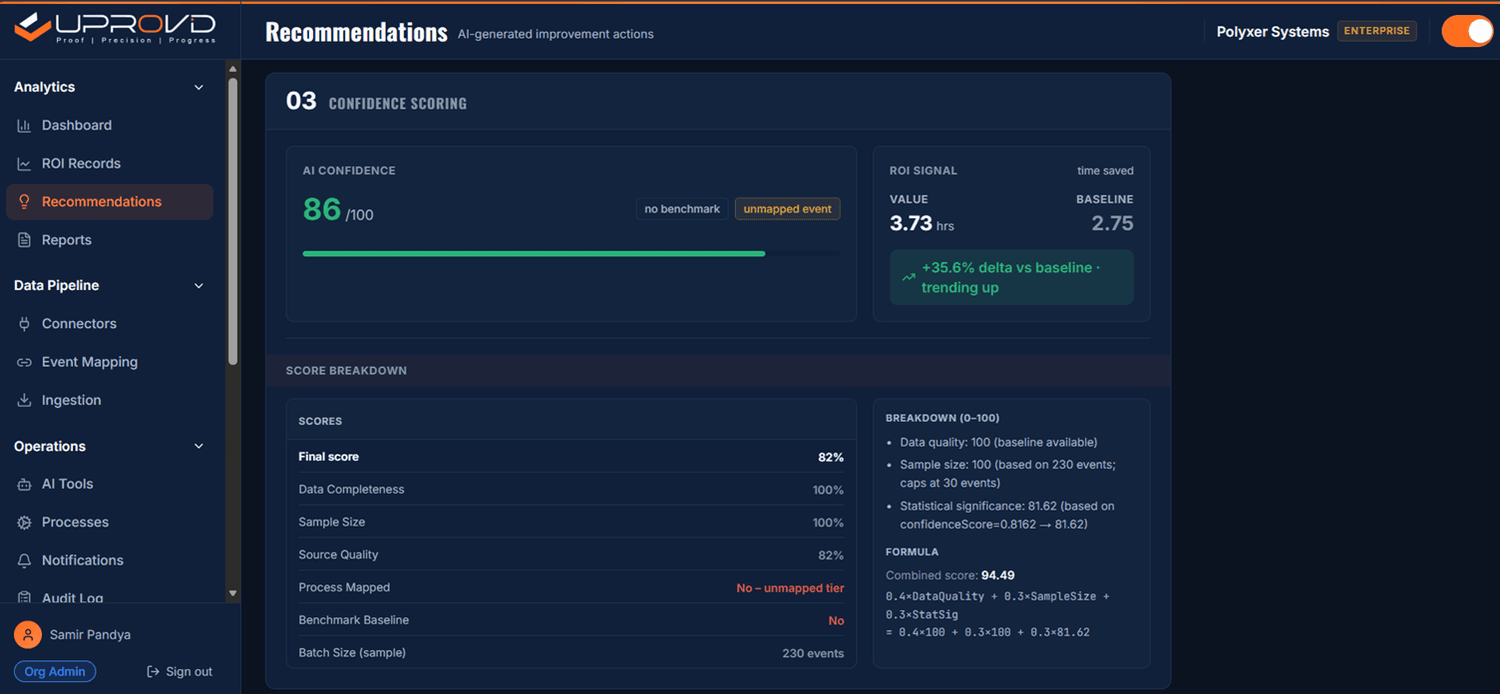This screenshot has height=694, width=1500.
Task: Click the '230 events' batch size value
Action: [813, 653]
